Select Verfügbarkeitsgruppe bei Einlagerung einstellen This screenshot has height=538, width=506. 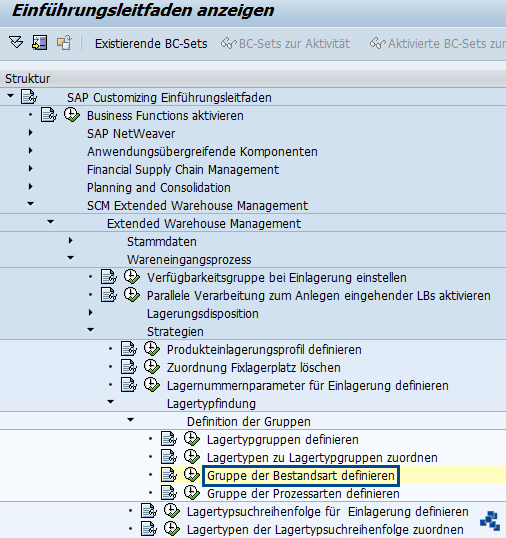coord(276,278)
